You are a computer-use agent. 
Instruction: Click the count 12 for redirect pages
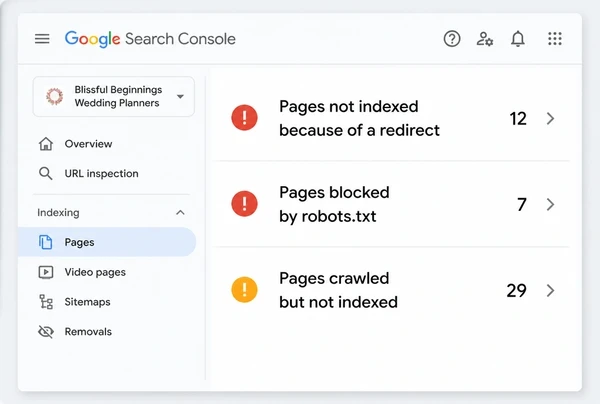(518, 119)
